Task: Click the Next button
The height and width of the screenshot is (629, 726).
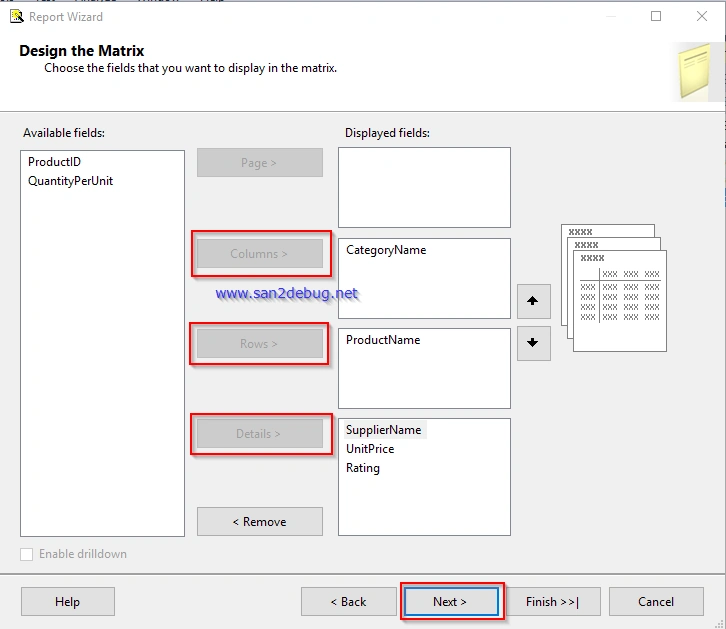Action: pyautogui.click(x=451, y=602)
